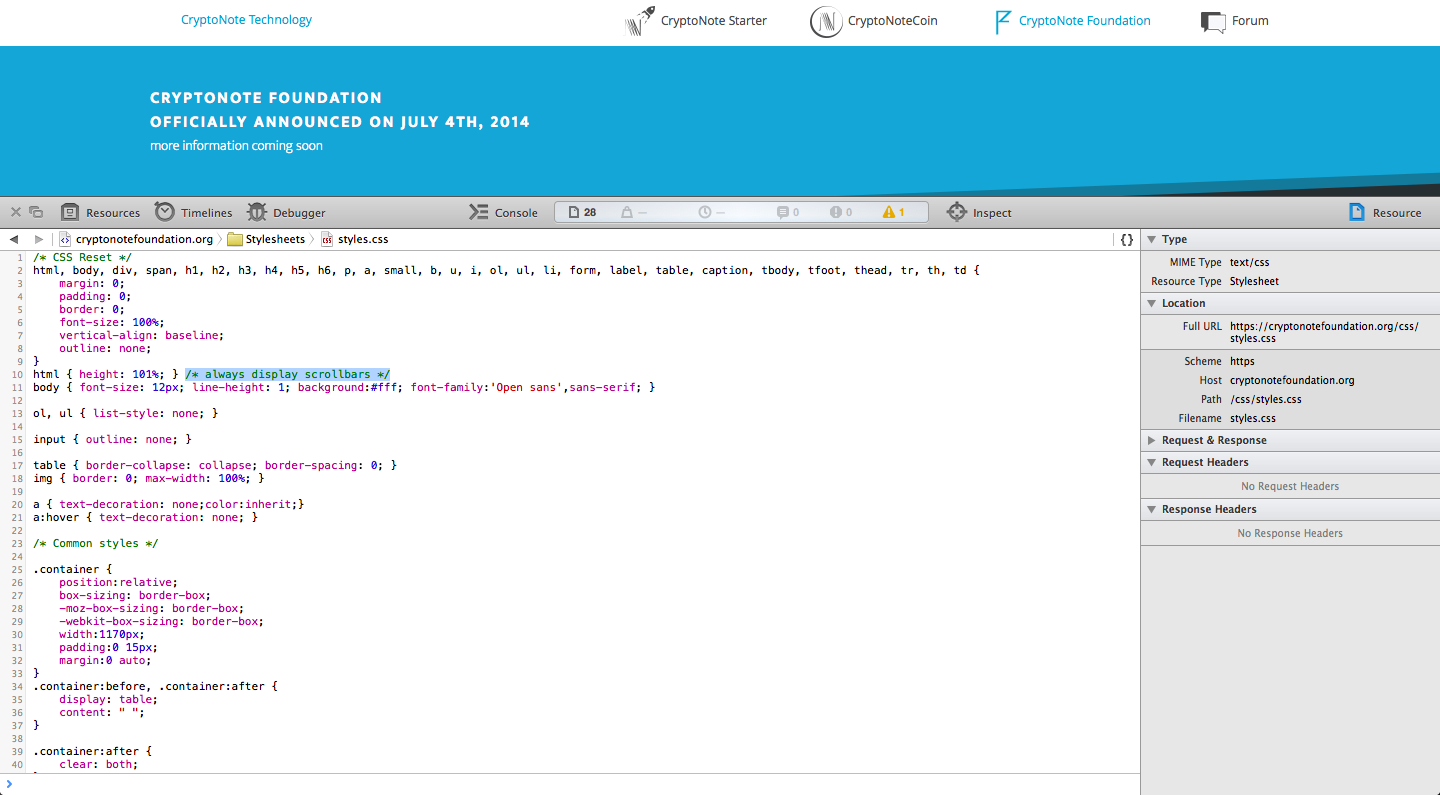The image size is (1440, 795).
Task: Open the Forum link
Action: tap(1251, 20)
